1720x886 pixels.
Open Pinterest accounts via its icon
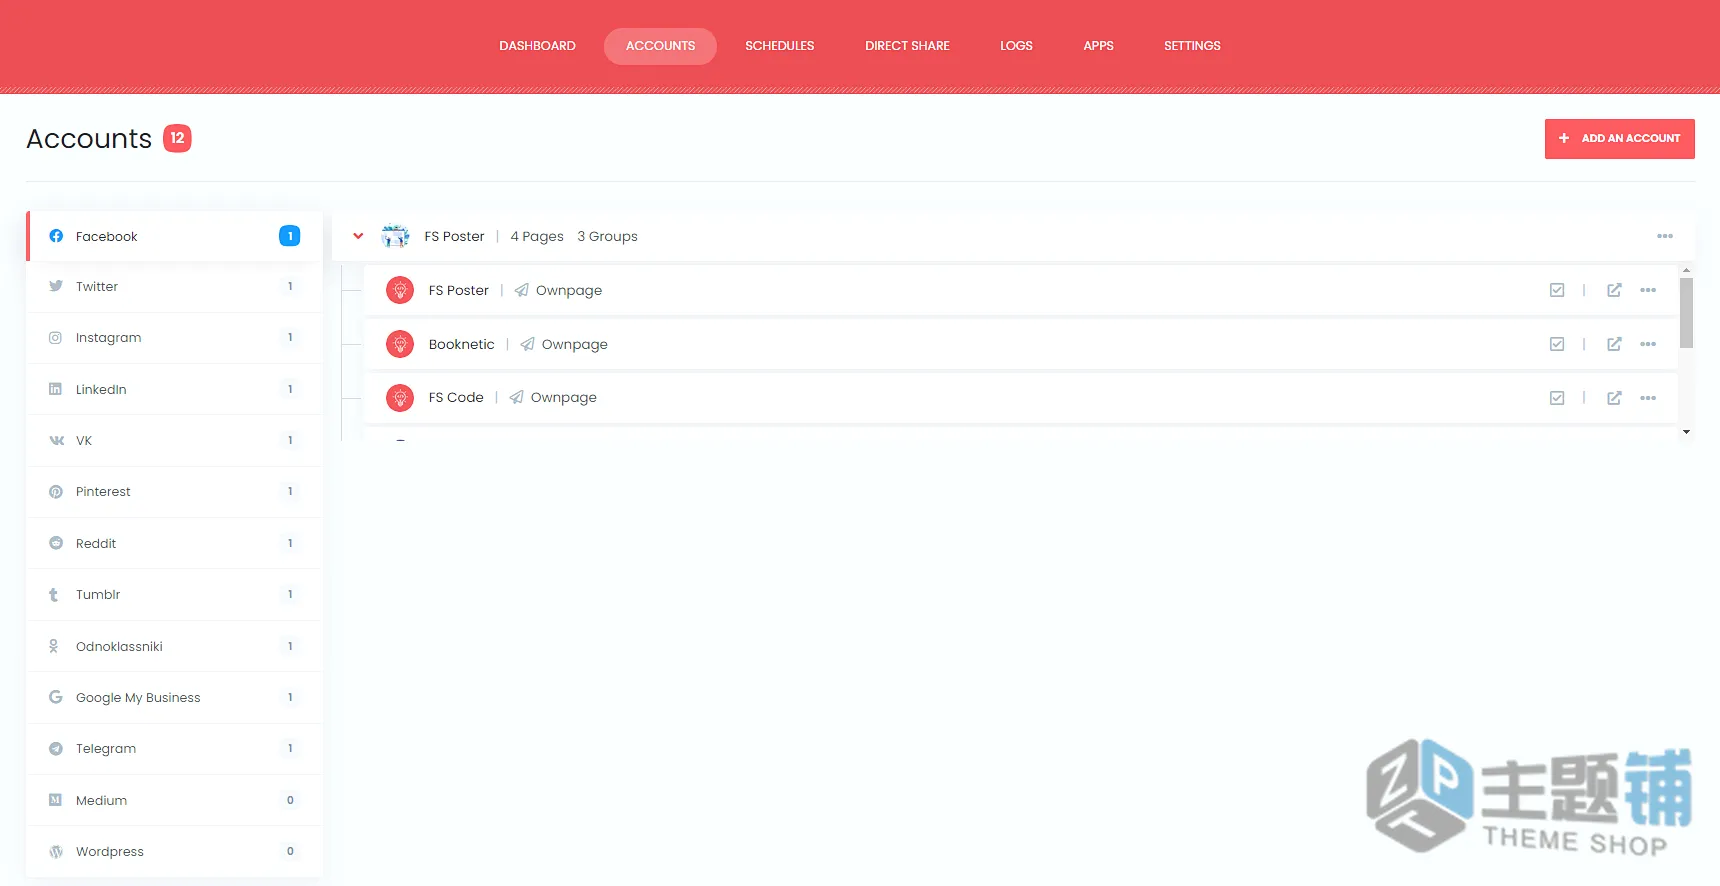56,492
